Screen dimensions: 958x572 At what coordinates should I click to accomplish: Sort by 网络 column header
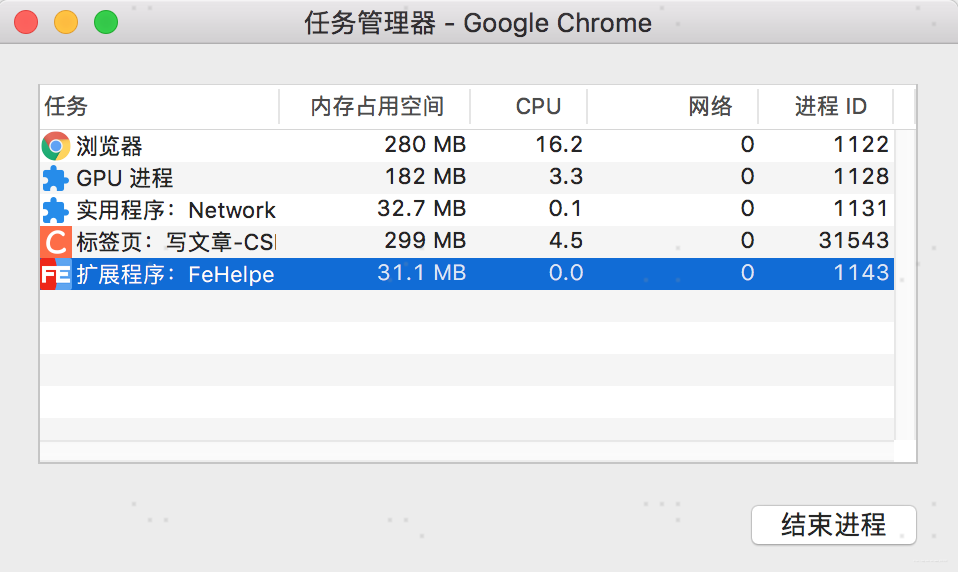point(710,106)
